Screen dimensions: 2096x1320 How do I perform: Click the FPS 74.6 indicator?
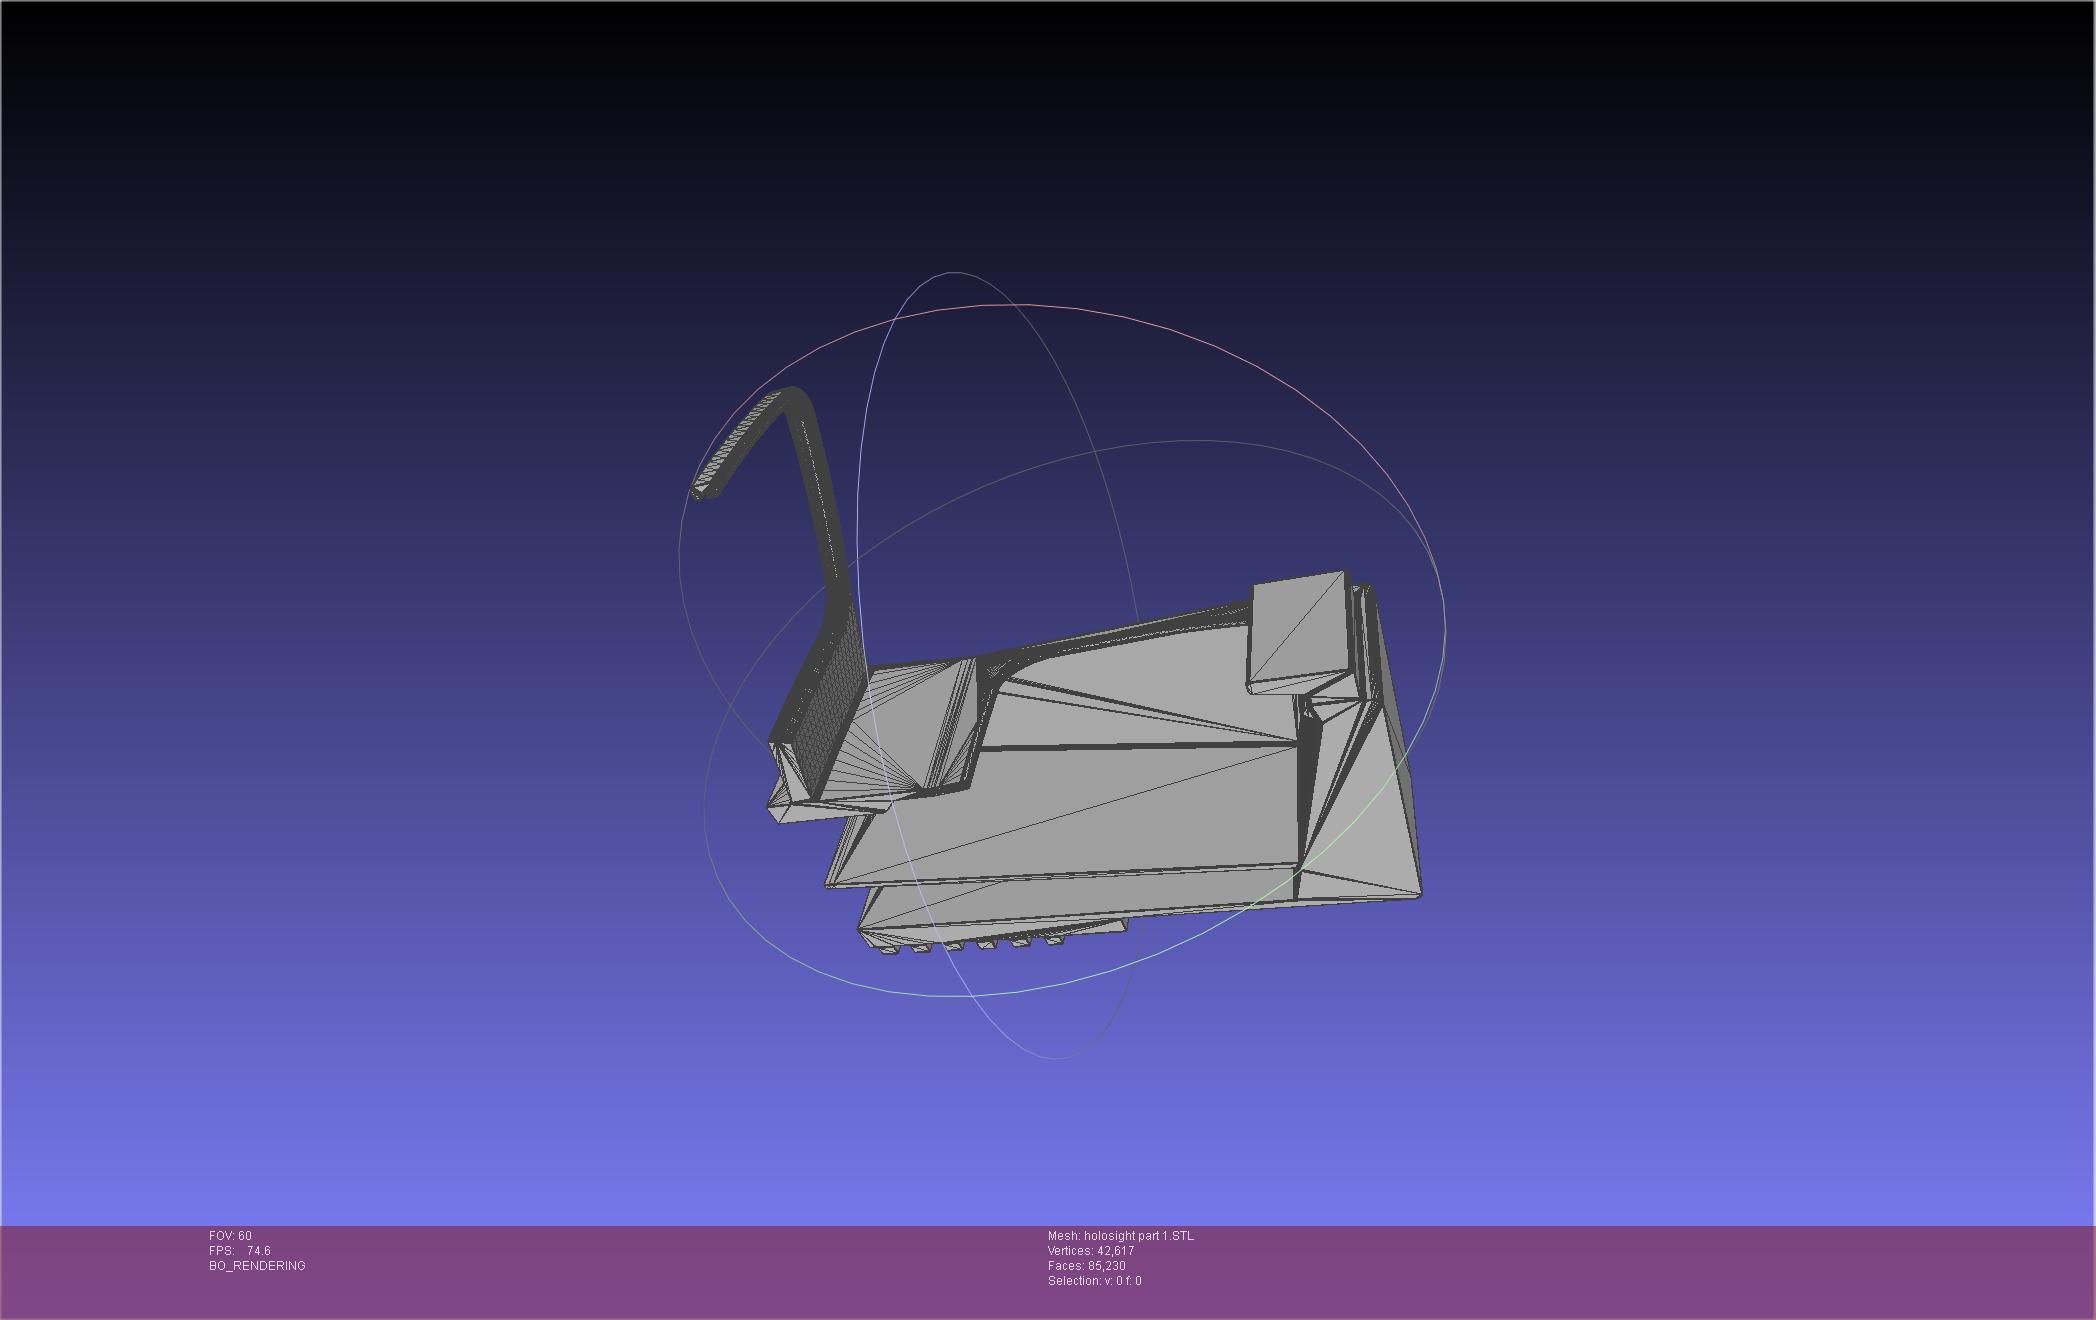pos(240,1251)
